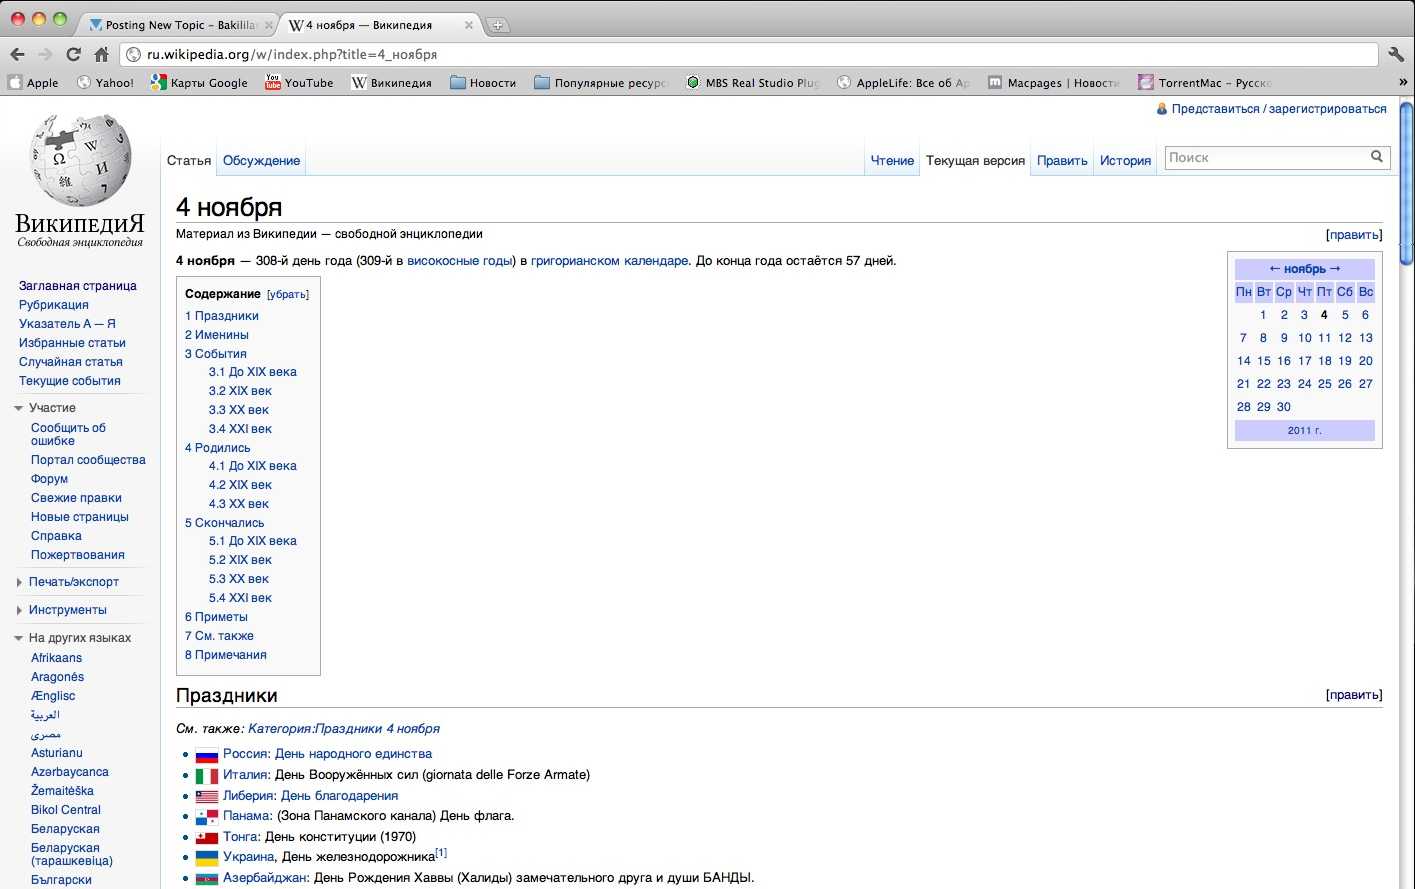Image resolution: width=1415 pixels, height=889 pixels.
Task: Hide the table of contents via убрать
Action: (x=287, y=295)
